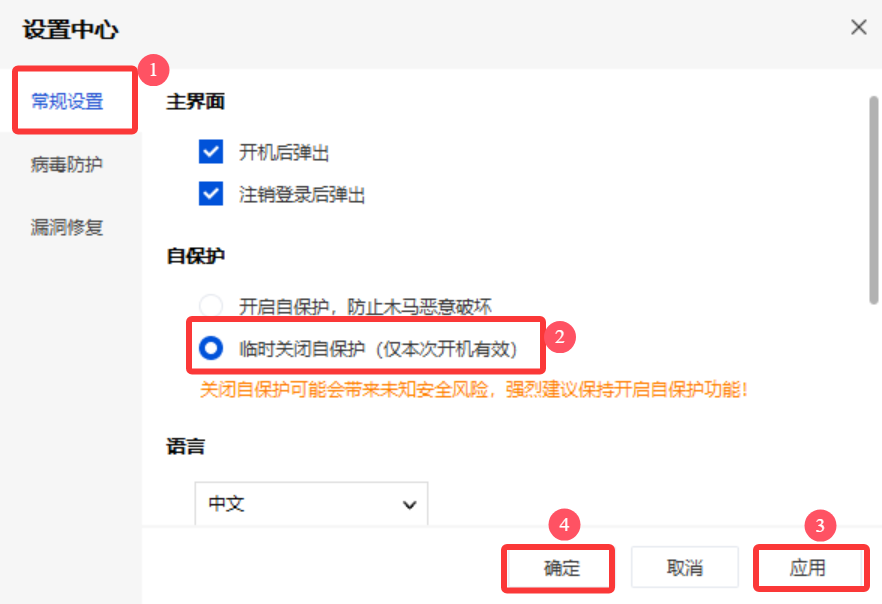
Task: Apply changes with the 应用 button
Action: coord(808,568)
